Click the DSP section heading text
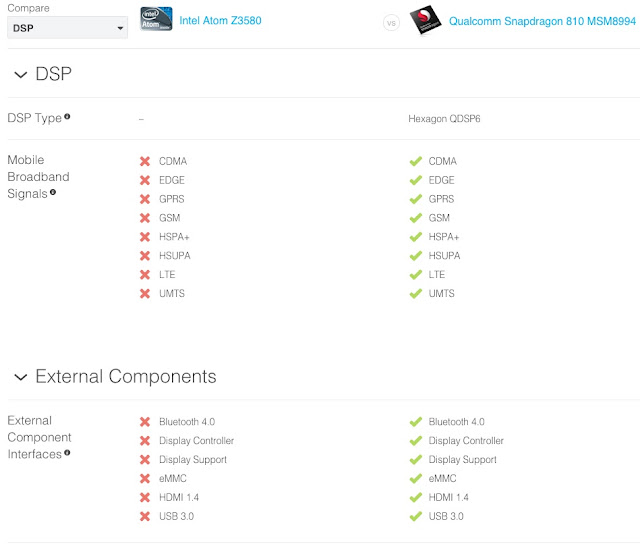This screenshot has width=640, height=544. click(53, 74)
